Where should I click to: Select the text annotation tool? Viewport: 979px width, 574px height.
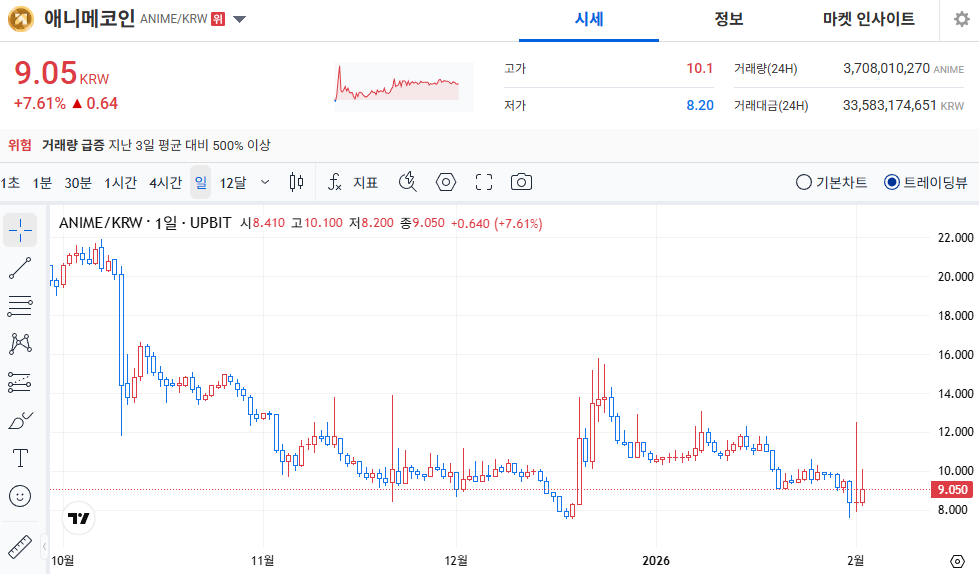[x=20, y=458]
